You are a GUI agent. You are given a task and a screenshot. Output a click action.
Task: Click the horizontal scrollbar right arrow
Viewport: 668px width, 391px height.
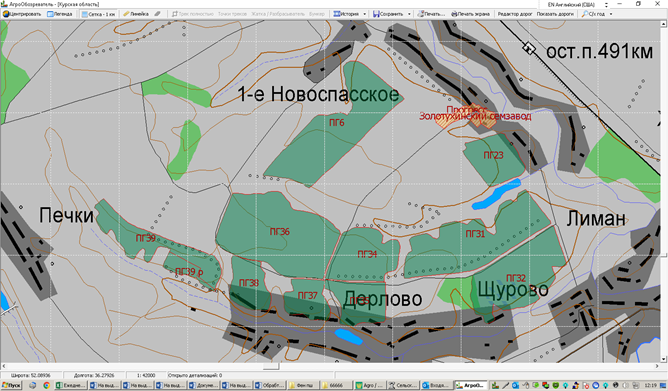pyautogui.click(x=656, y=366)
